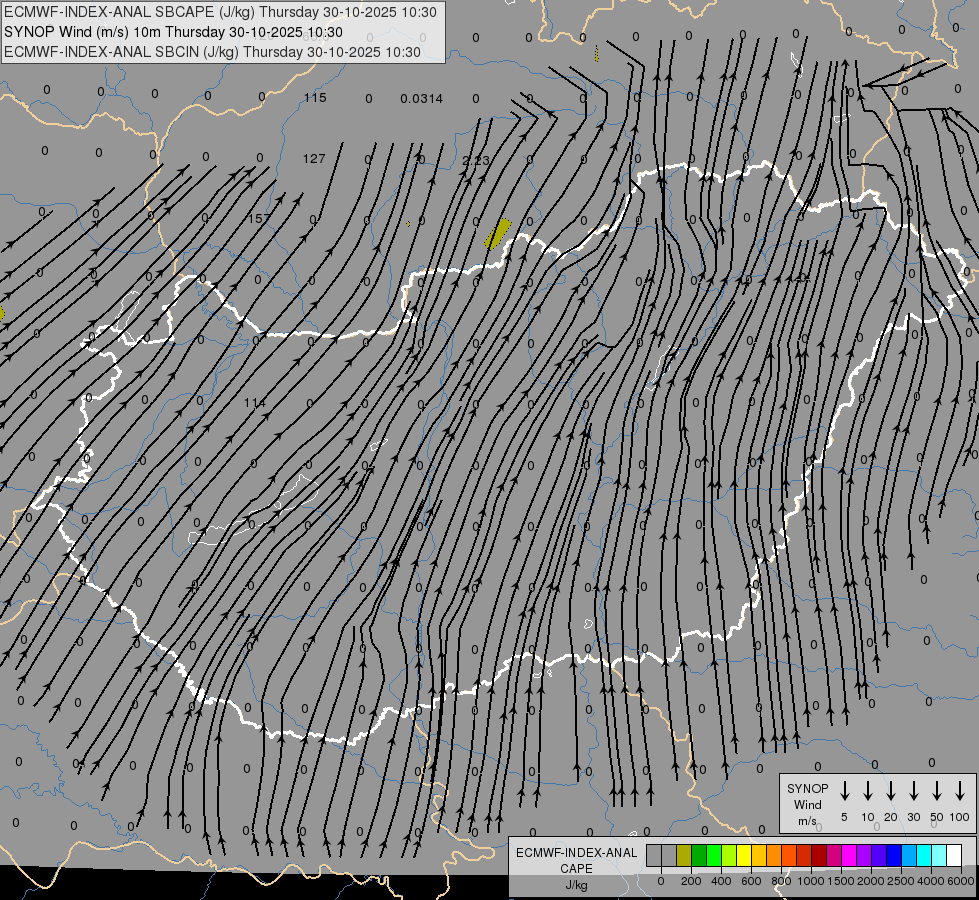Select the pure blue swatch near 2500
The width and height of the screenshot is (979, 900).
894,856
